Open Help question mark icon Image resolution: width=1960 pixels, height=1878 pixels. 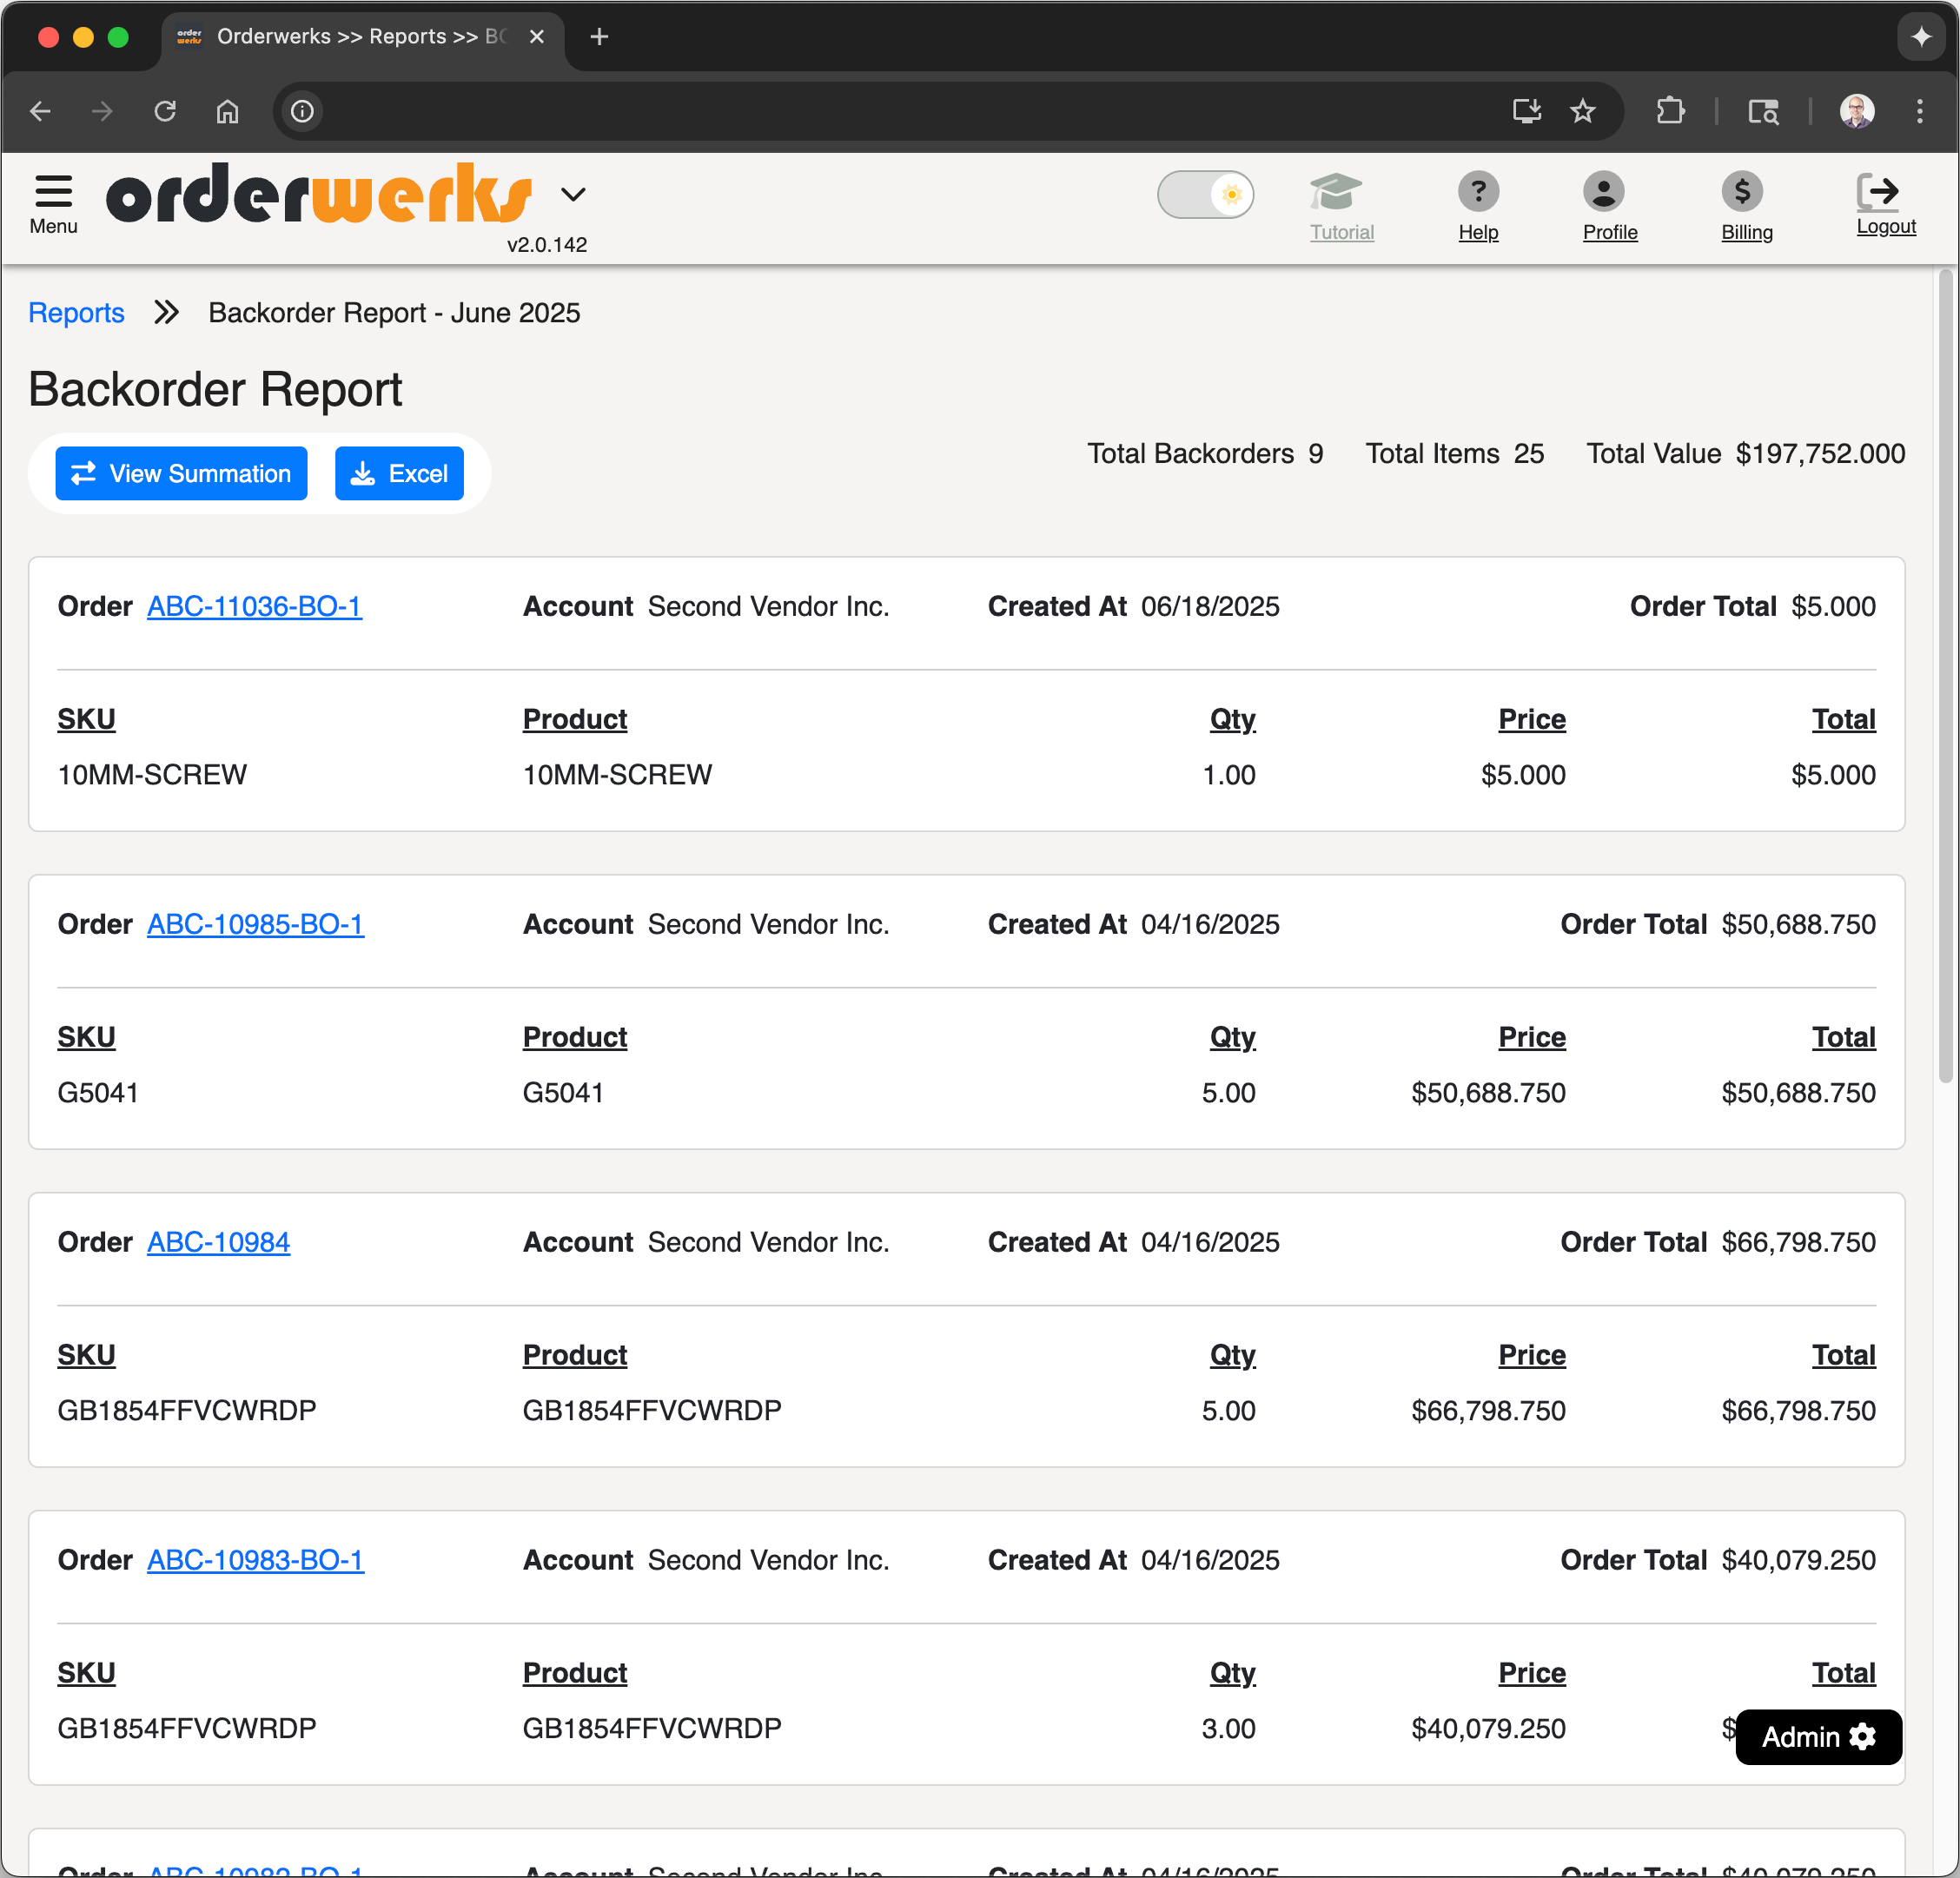pyautogui.click(x=1477, y=191)
